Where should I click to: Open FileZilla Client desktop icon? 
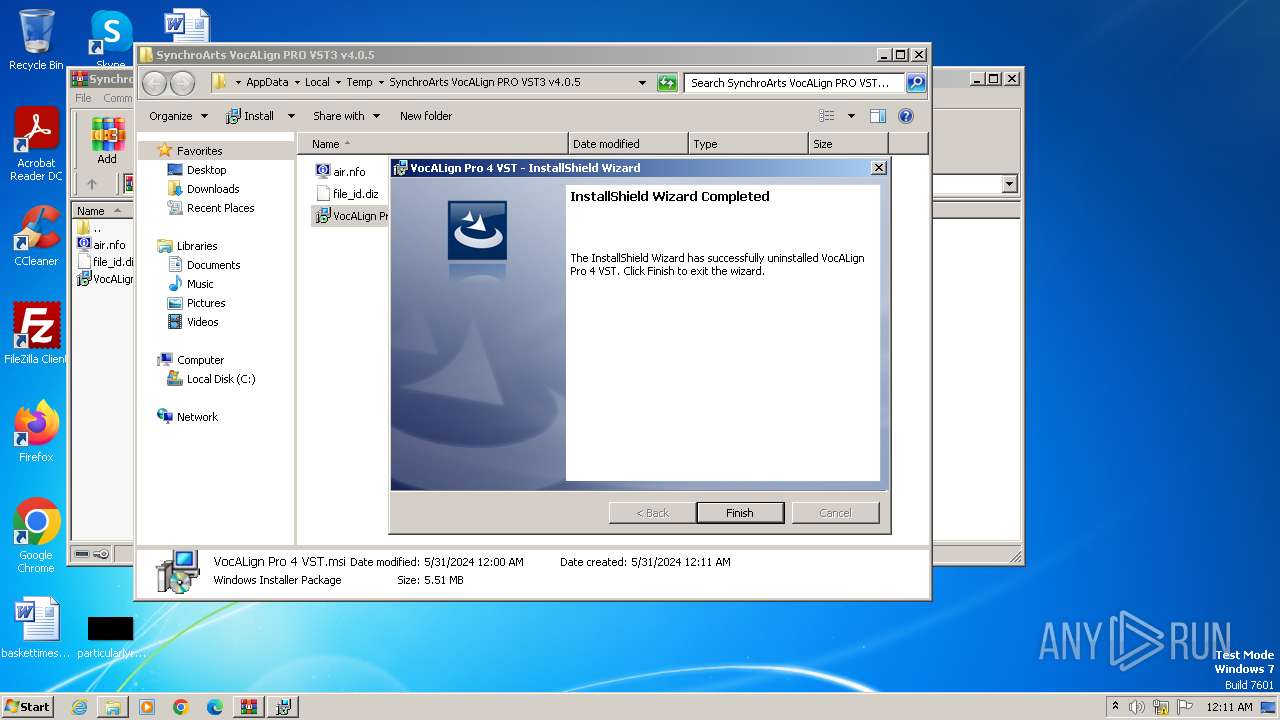36,334
